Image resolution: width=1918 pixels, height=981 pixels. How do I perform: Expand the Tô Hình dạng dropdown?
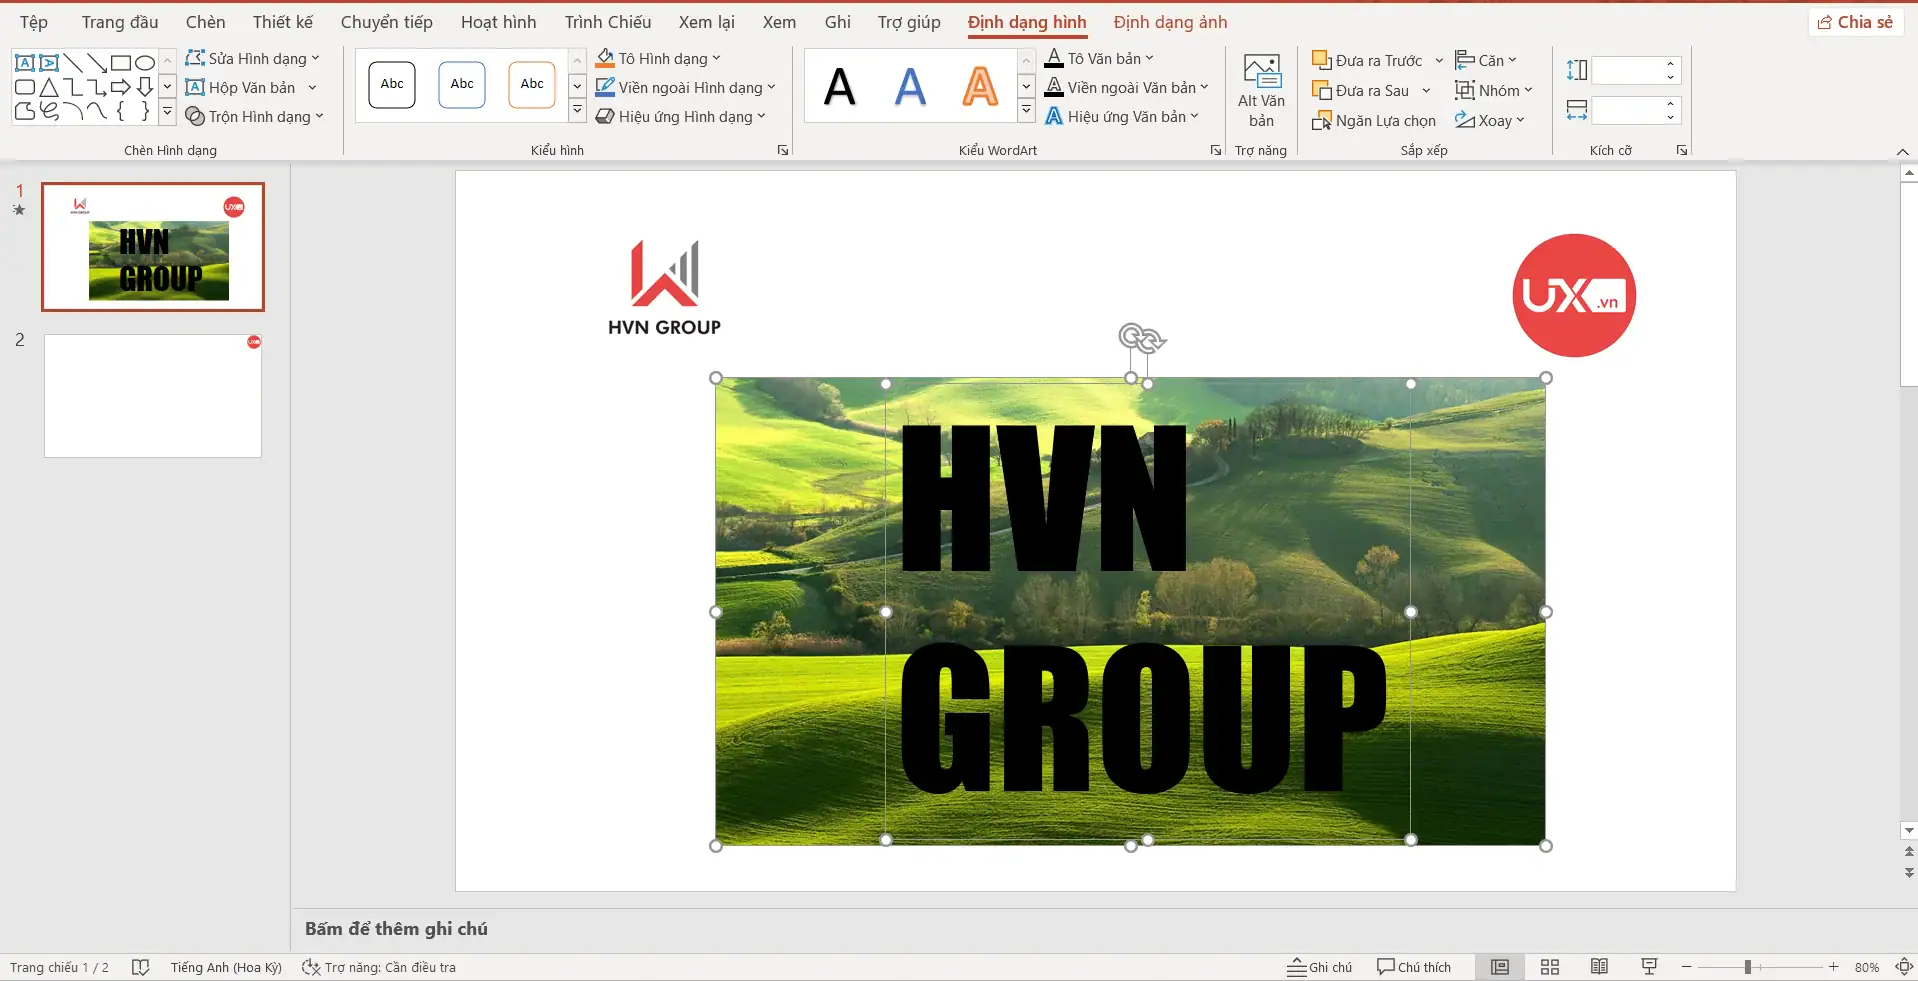(716, 59)
